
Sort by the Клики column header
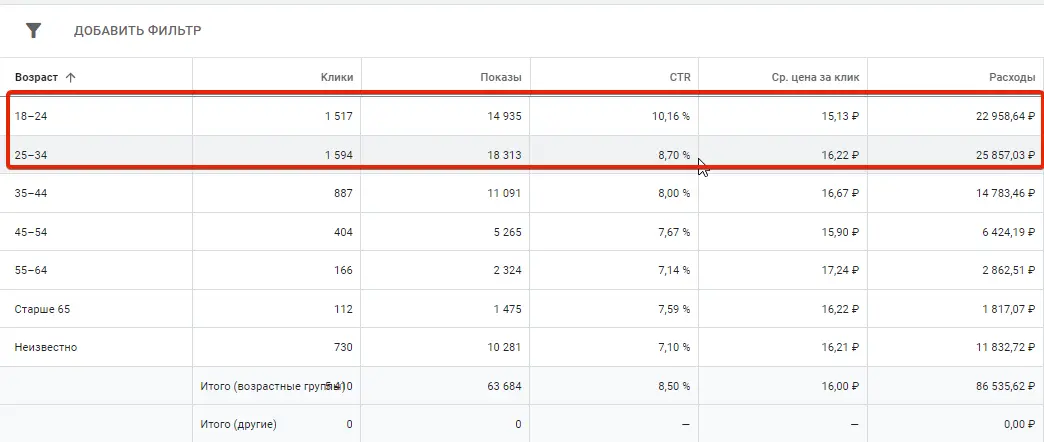point(336,77)
